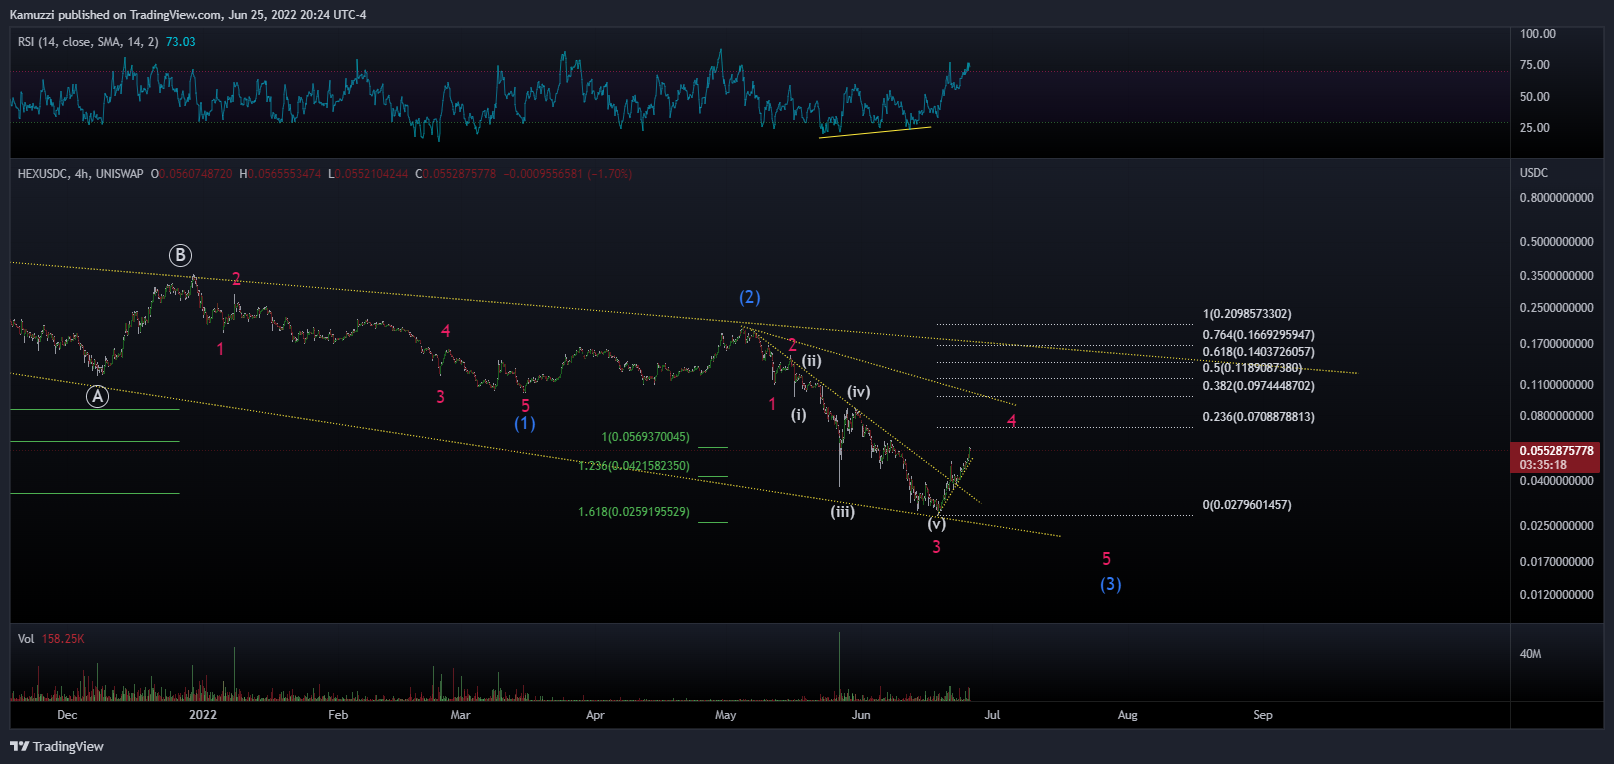
Task: Click the 0.3500000000 price axis label
Action: pyautogui.click(x=1556, y=276)
